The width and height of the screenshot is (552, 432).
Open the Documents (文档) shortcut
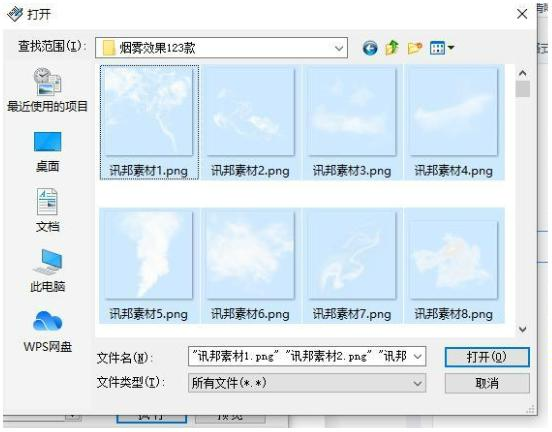47,210
